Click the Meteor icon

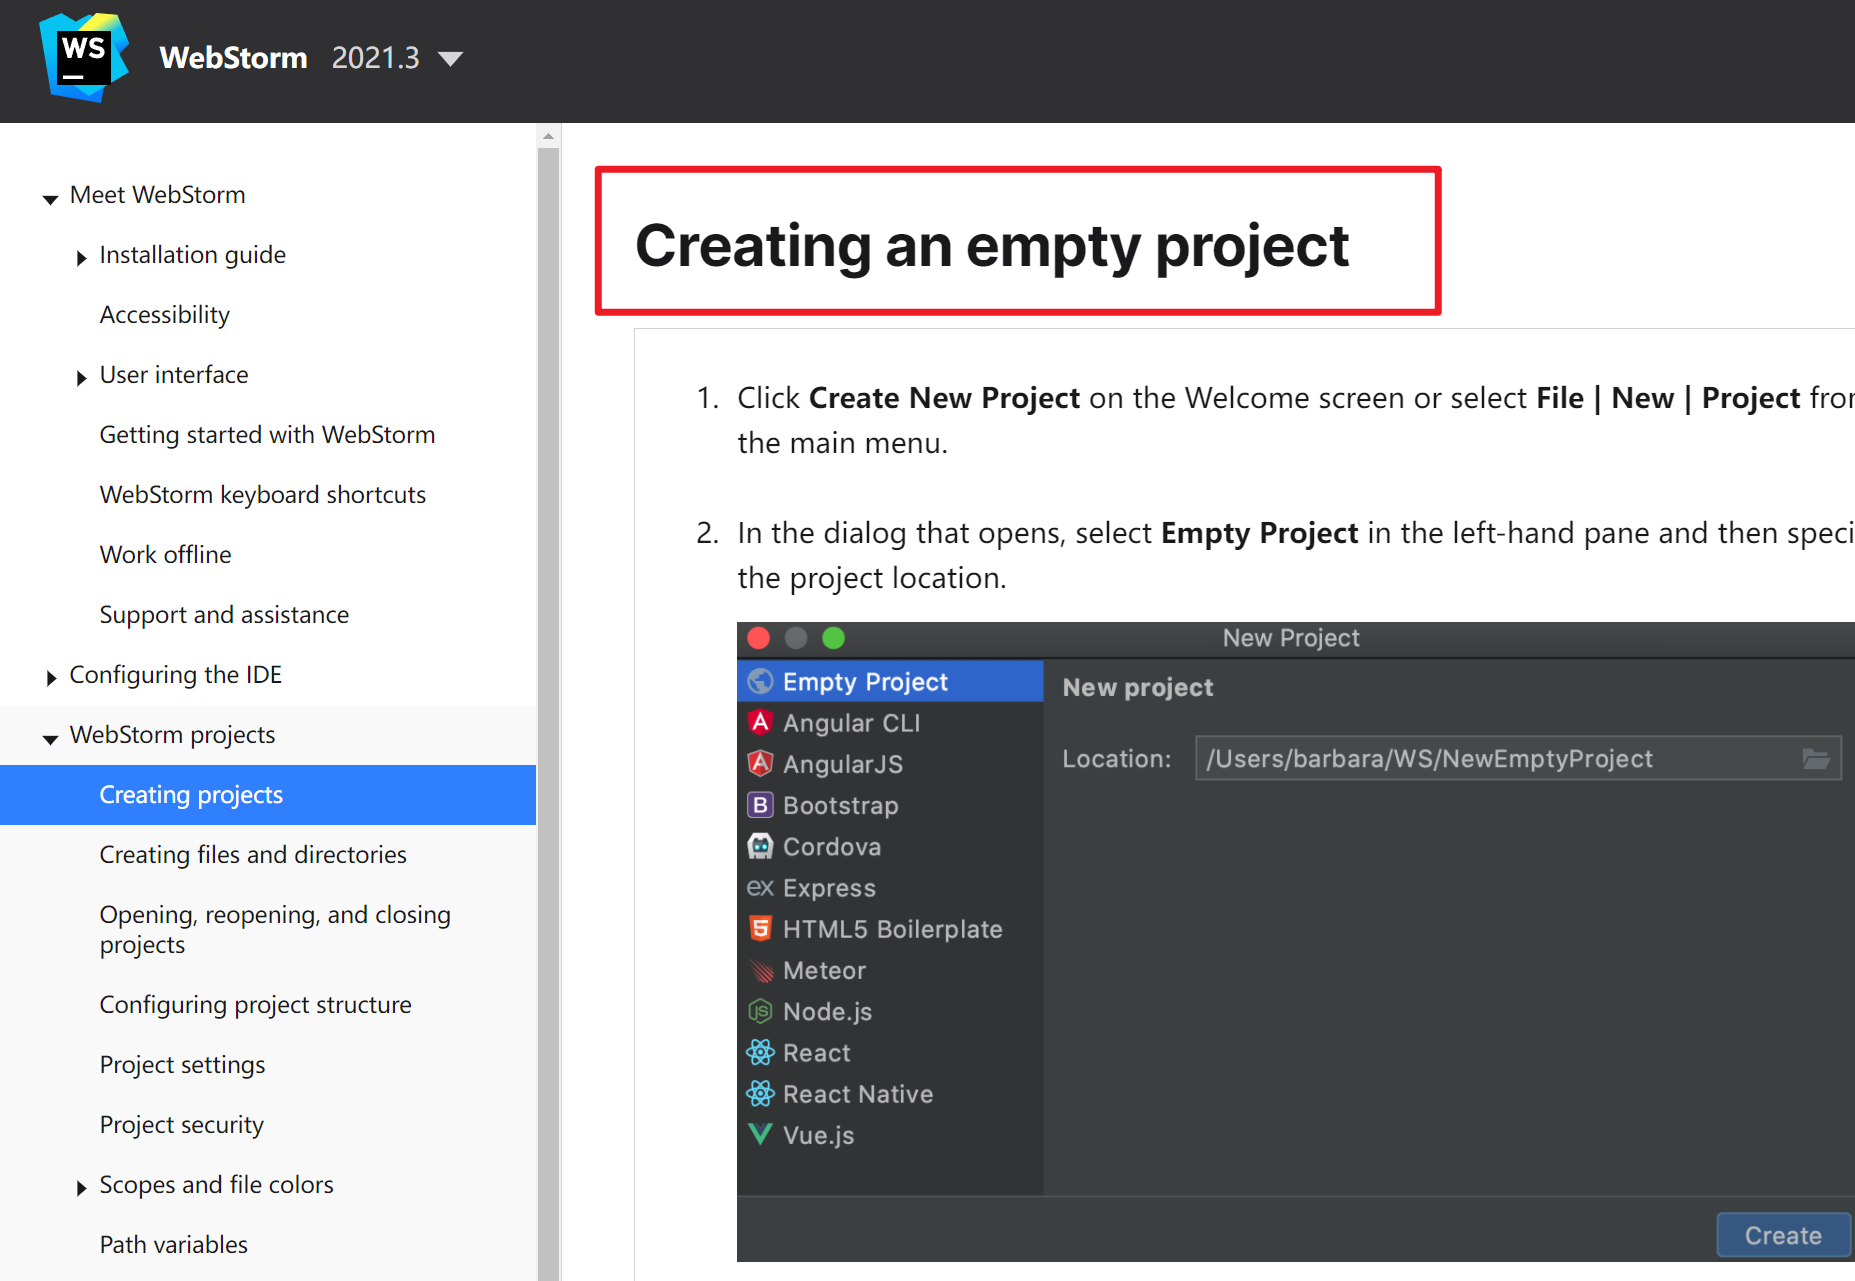pyautogui.click(x=761, y=970)
